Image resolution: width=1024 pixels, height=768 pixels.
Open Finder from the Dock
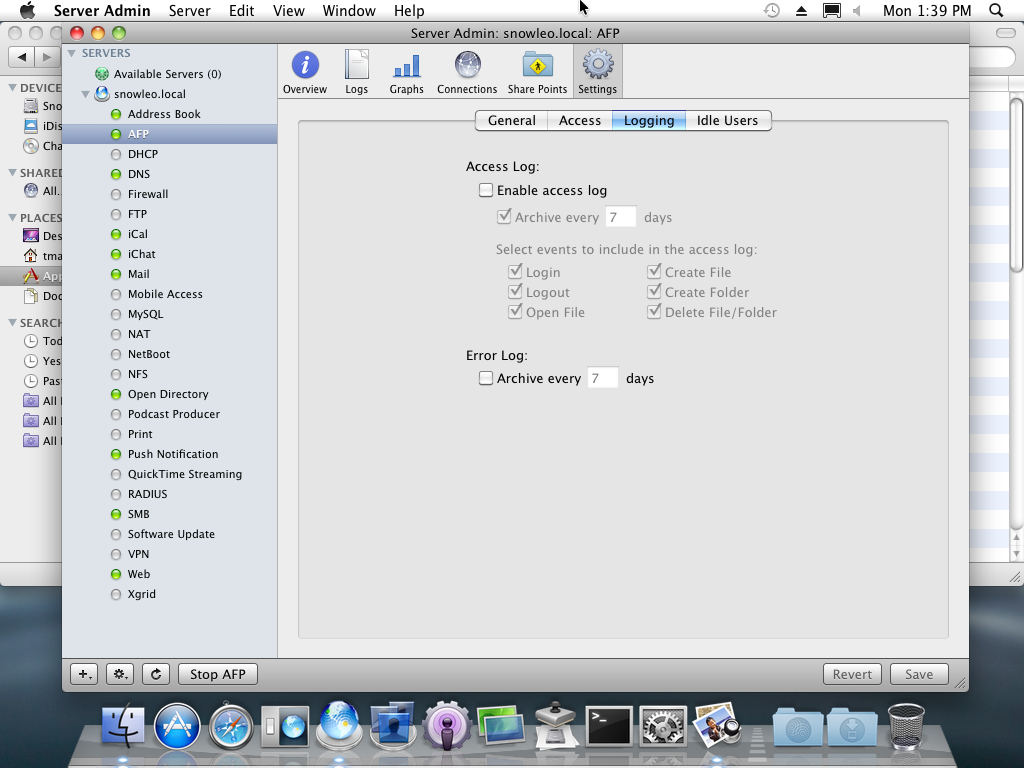123,725
